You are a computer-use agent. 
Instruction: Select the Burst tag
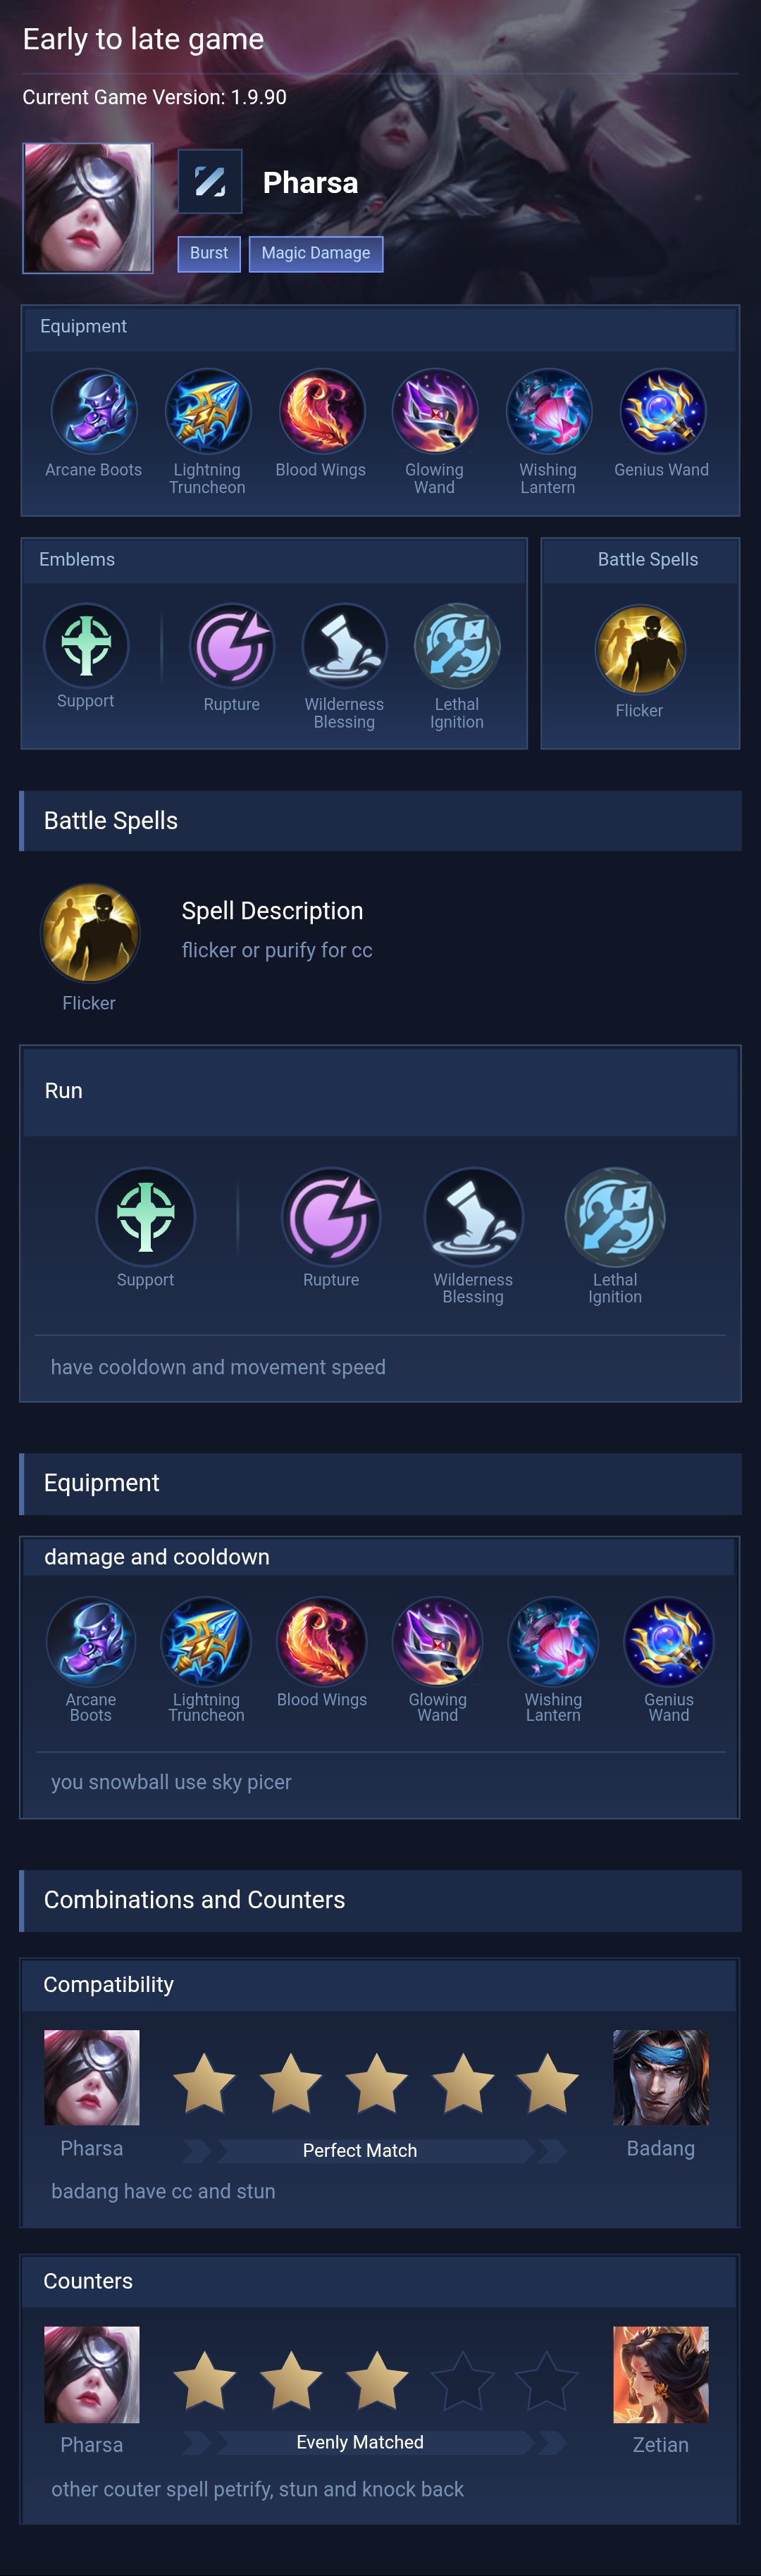(x=209, y=253)
